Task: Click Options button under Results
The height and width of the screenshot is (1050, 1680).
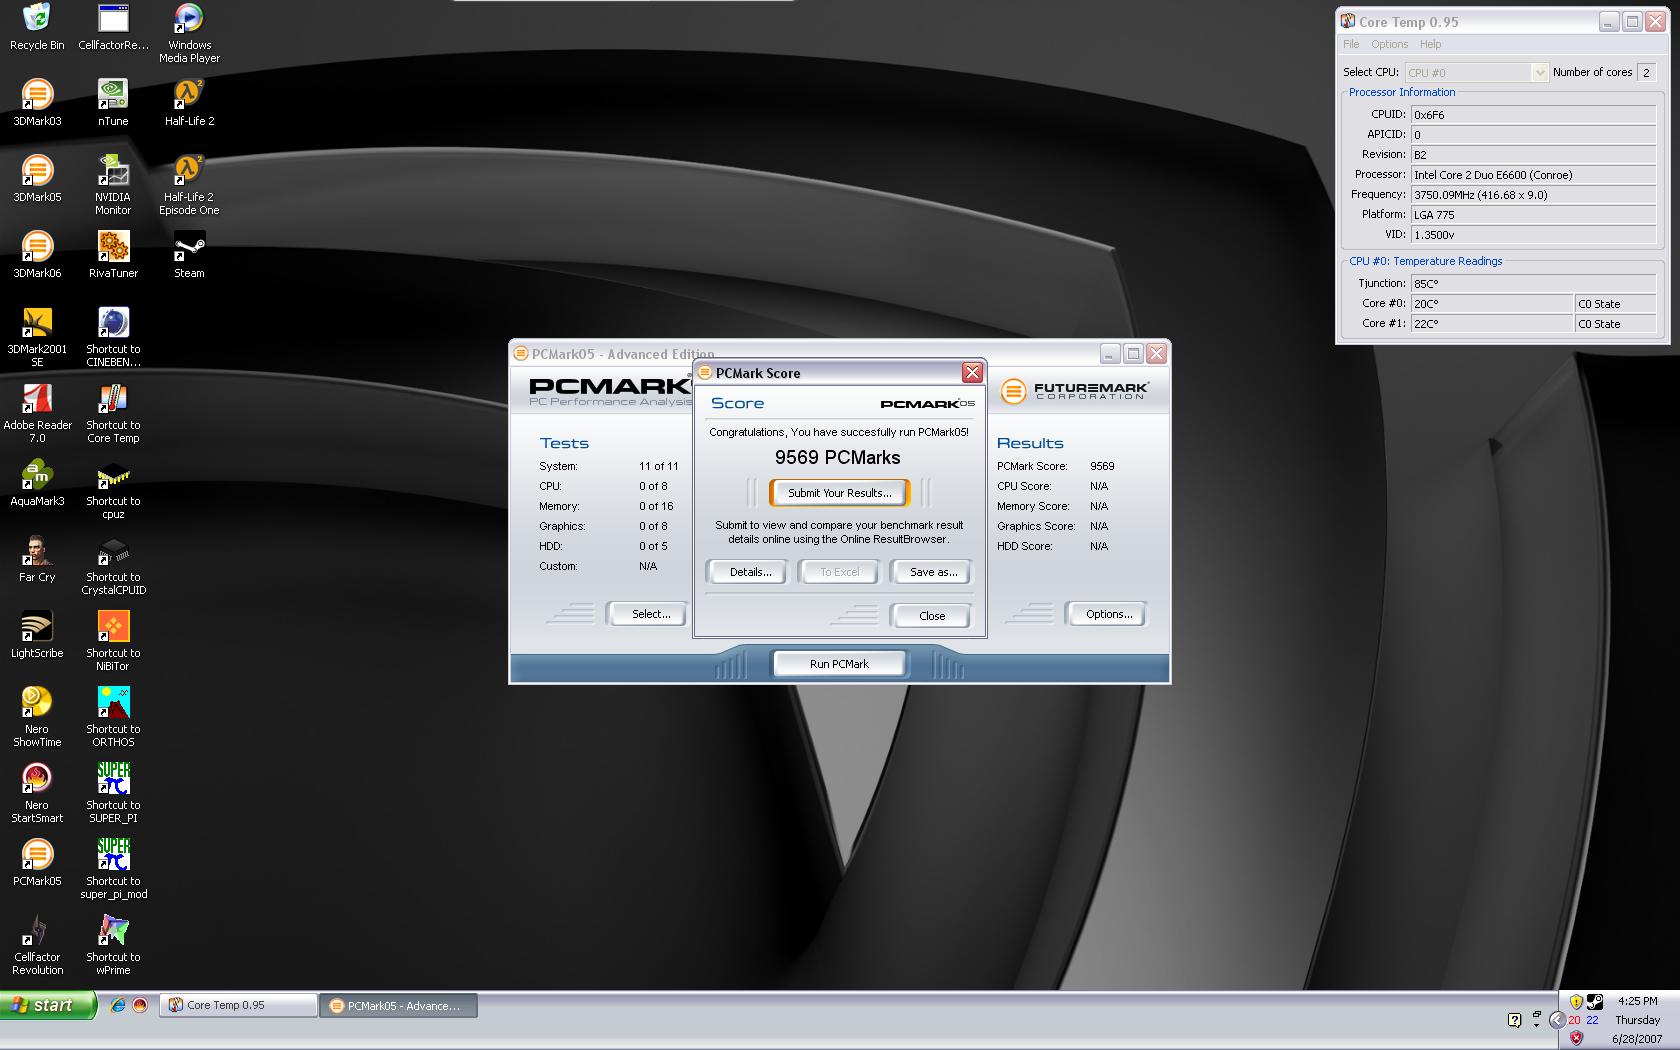Action: [1108, 614]
